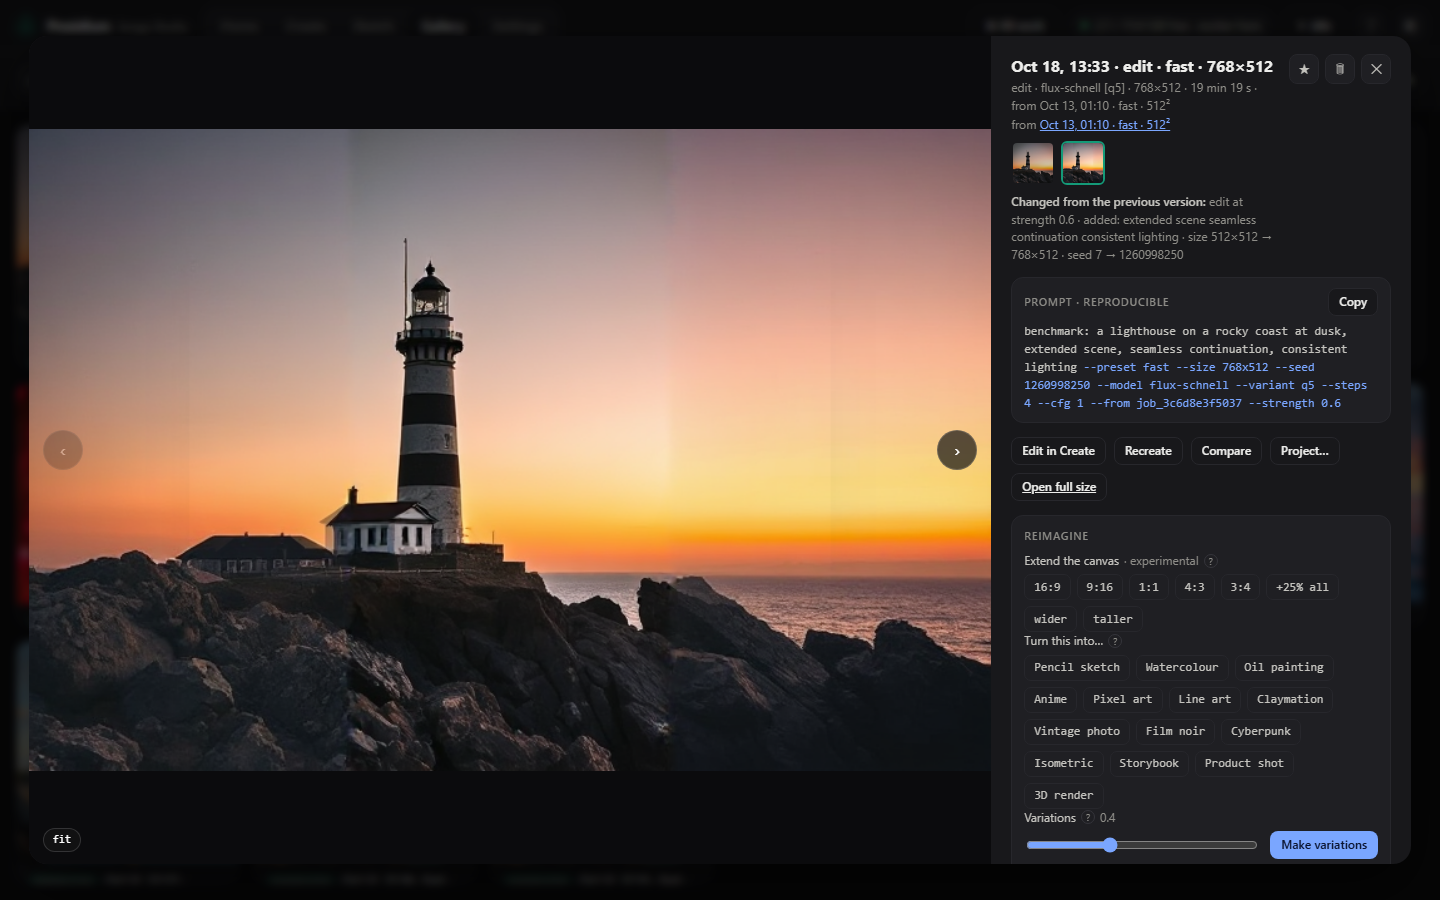Apply the Isometric style
1440x900 pixels.
click(1064, 763)
